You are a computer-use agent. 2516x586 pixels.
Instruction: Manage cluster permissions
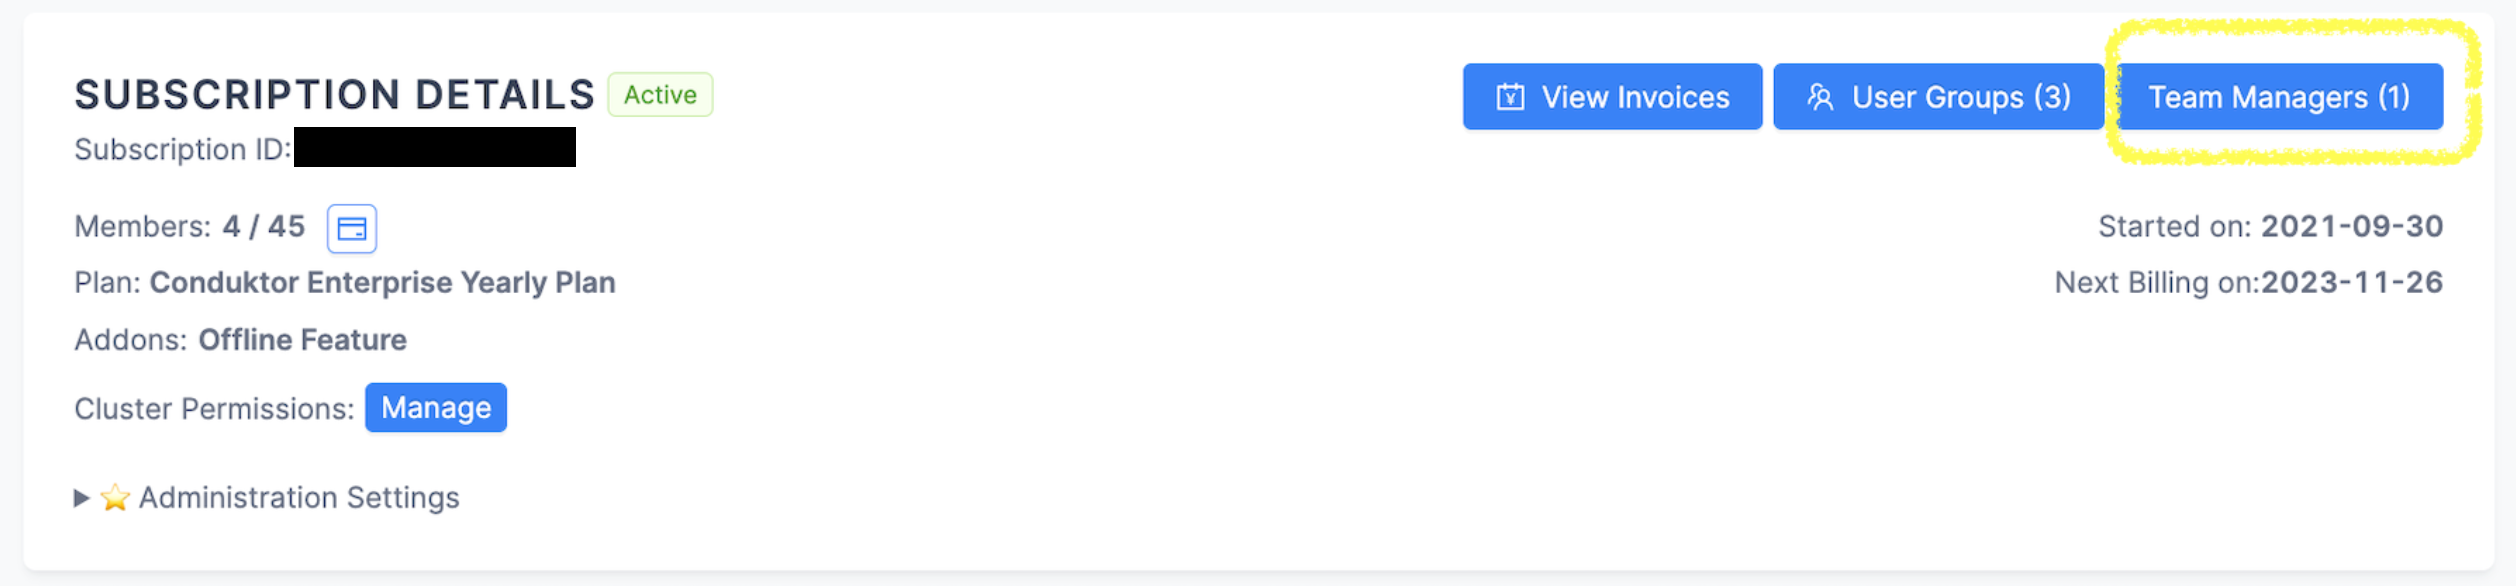coord(436,408)
